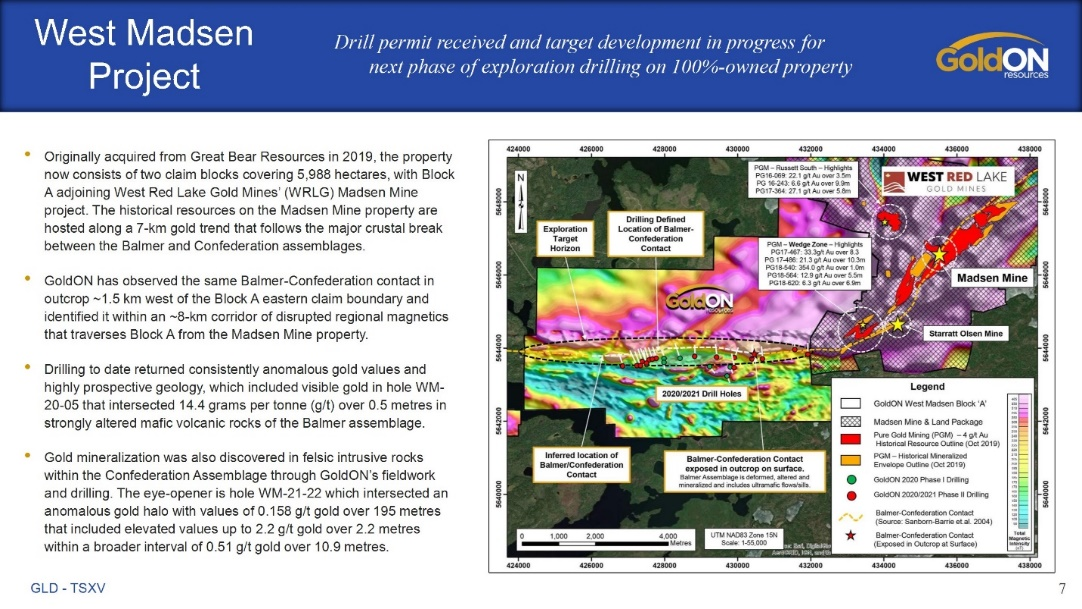
Task: Select the '2020/2021 Drill Holes' label
Action: 701,394
